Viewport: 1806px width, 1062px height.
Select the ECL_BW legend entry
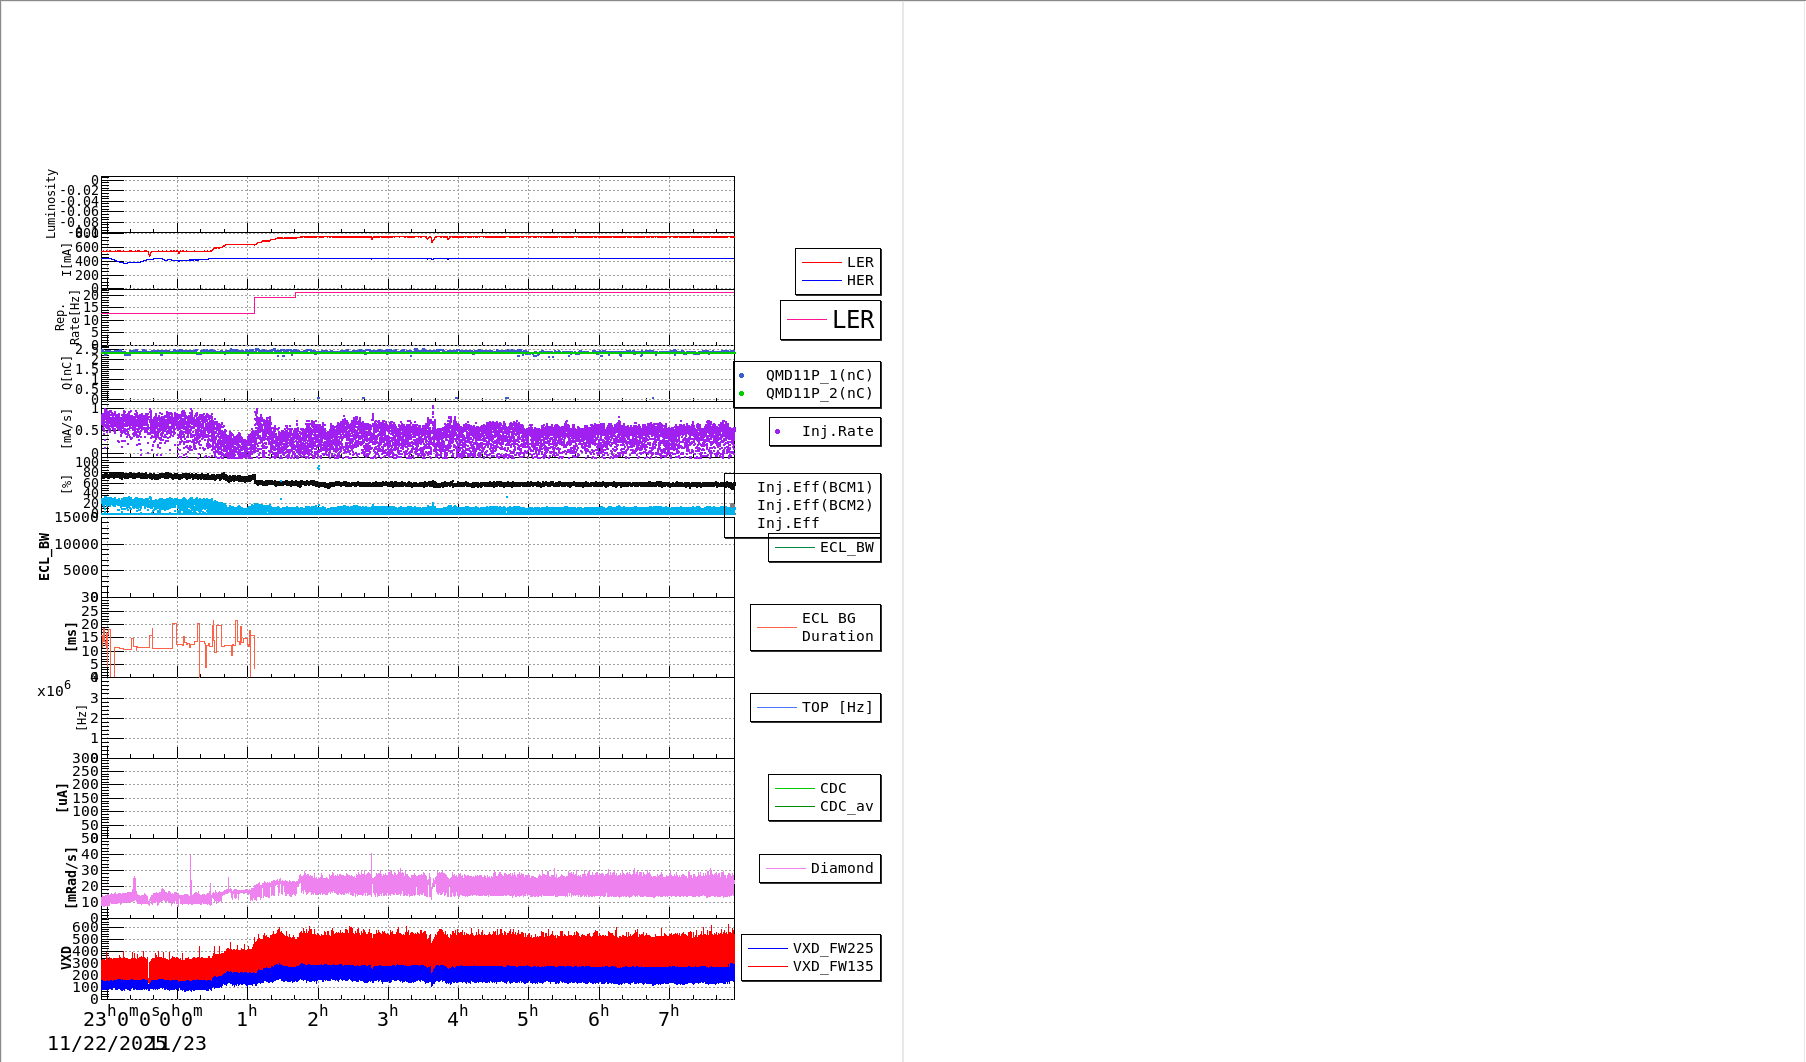tap(825, 548)
